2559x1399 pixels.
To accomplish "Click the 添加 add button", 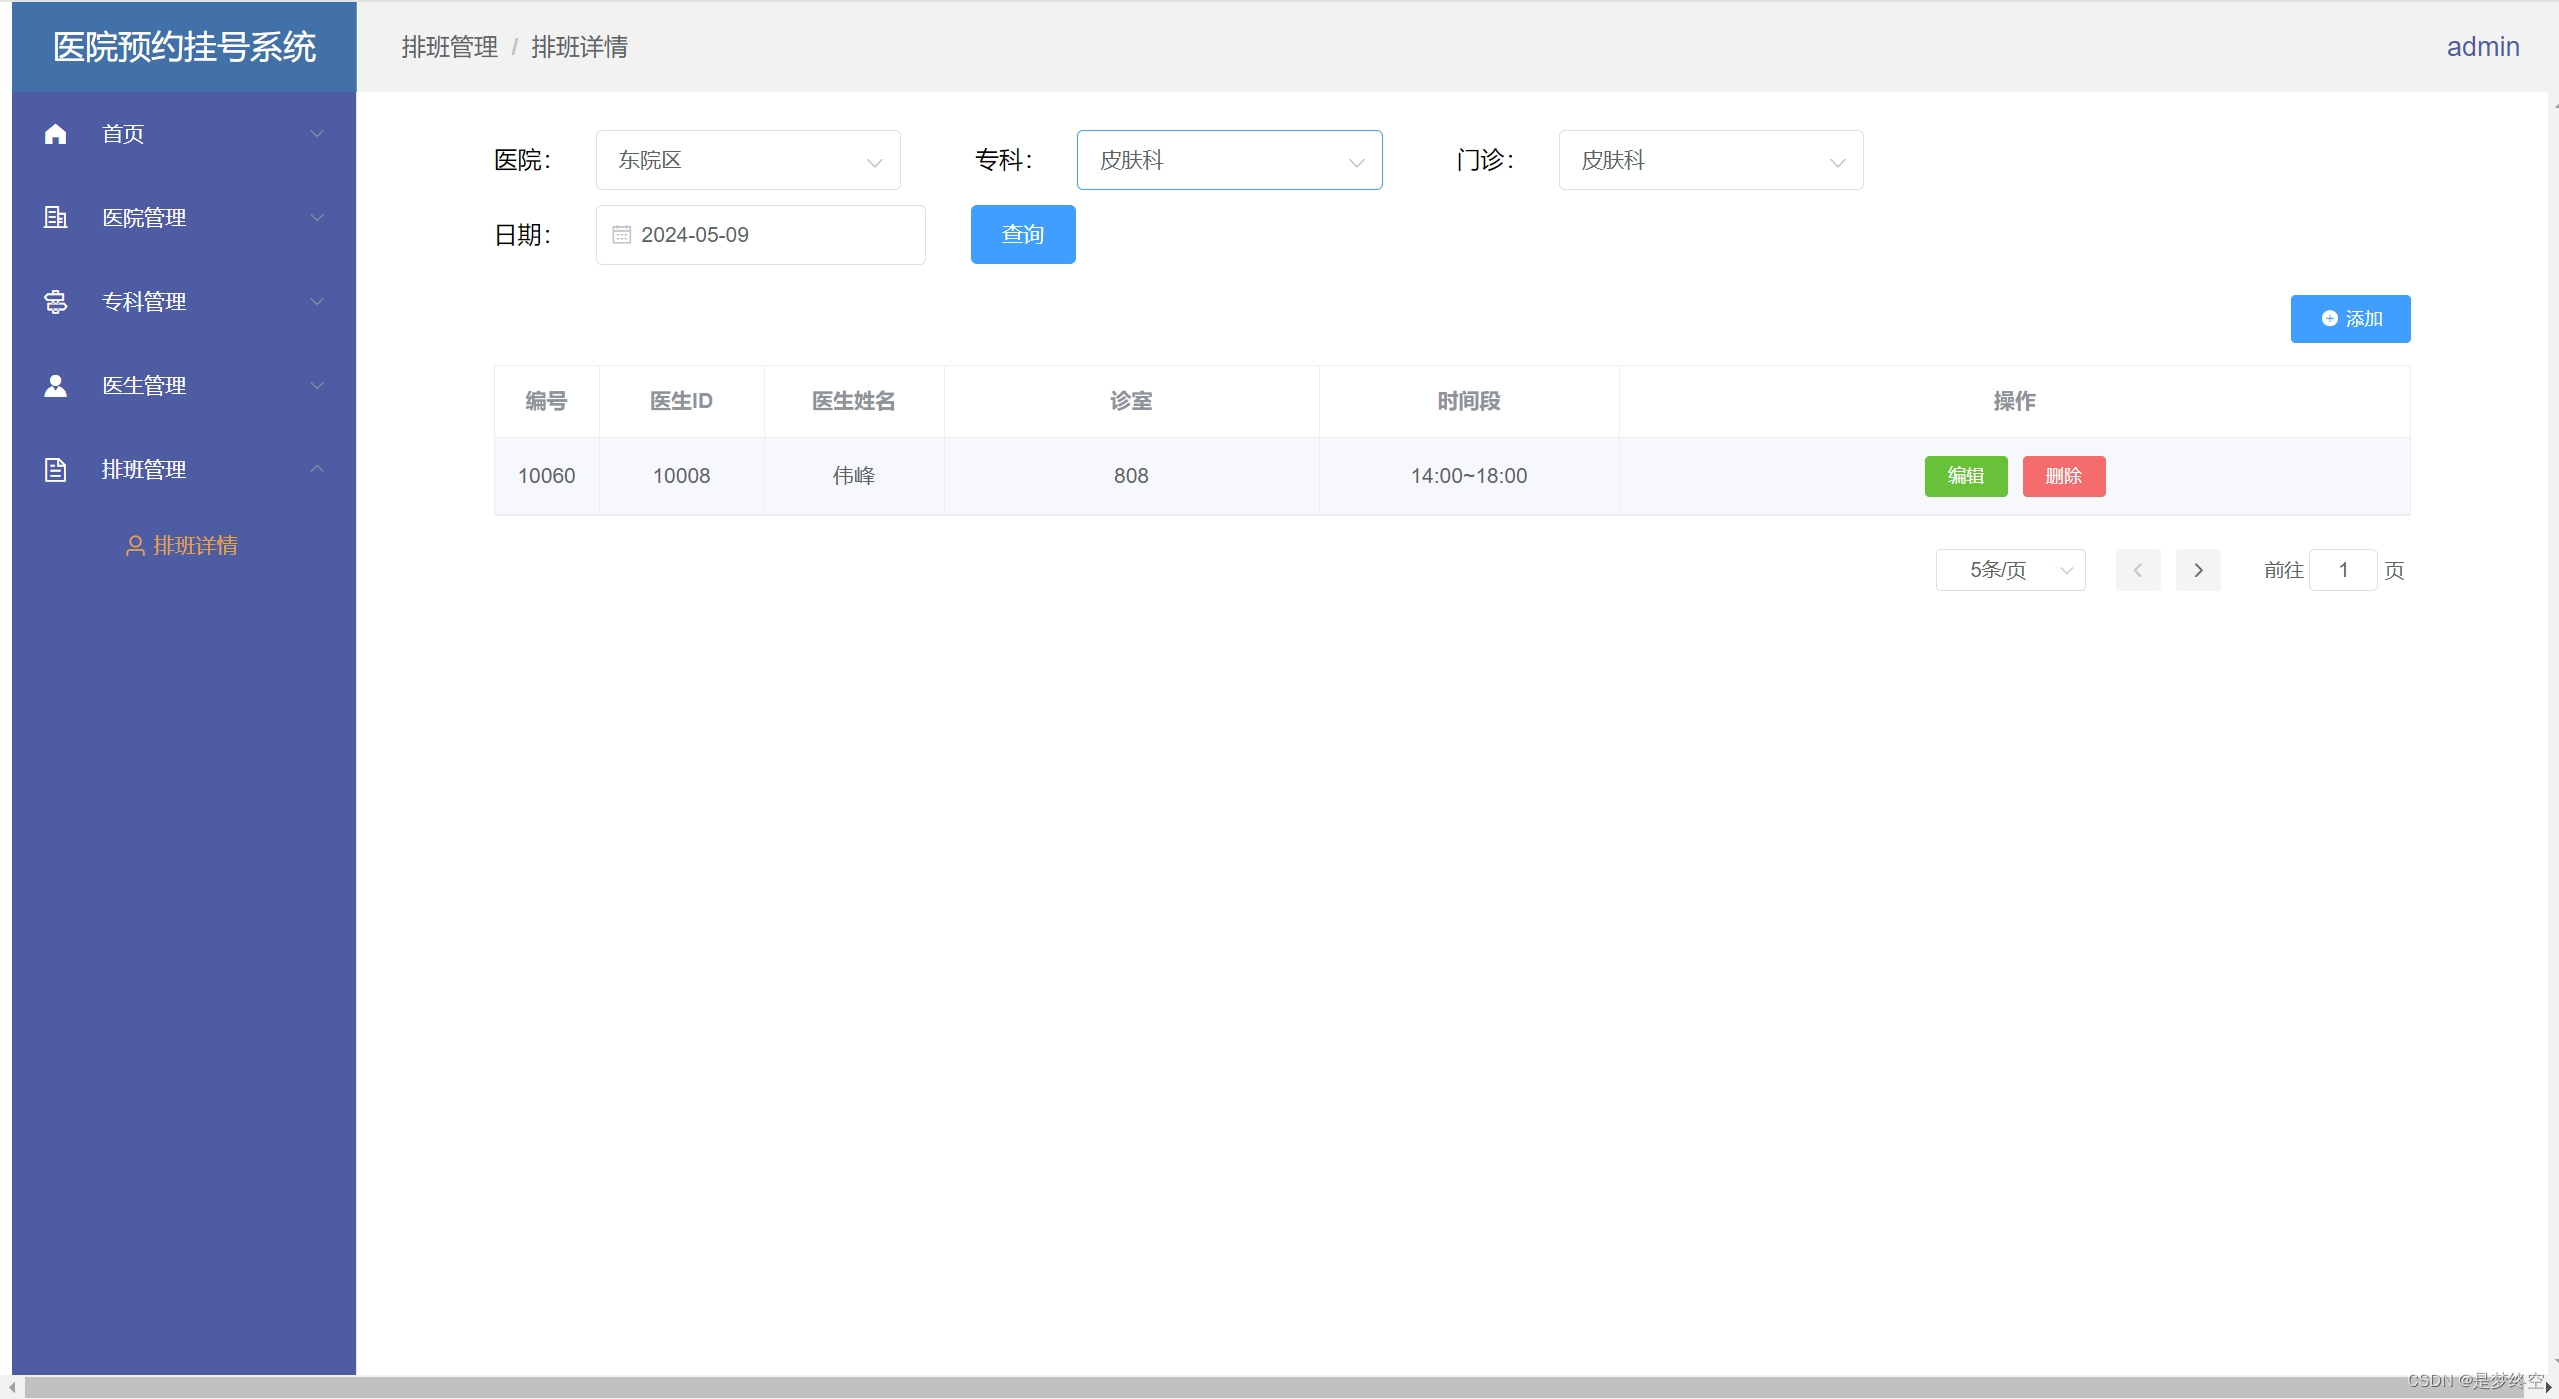I will (x=2350, y=318).
